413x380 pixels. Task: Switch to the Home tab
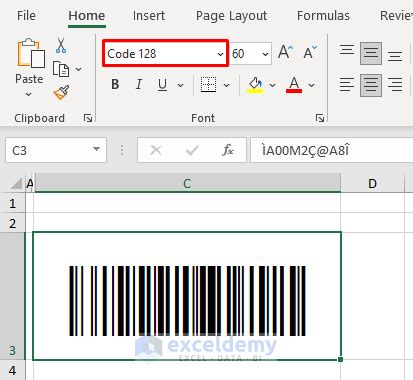87,16
